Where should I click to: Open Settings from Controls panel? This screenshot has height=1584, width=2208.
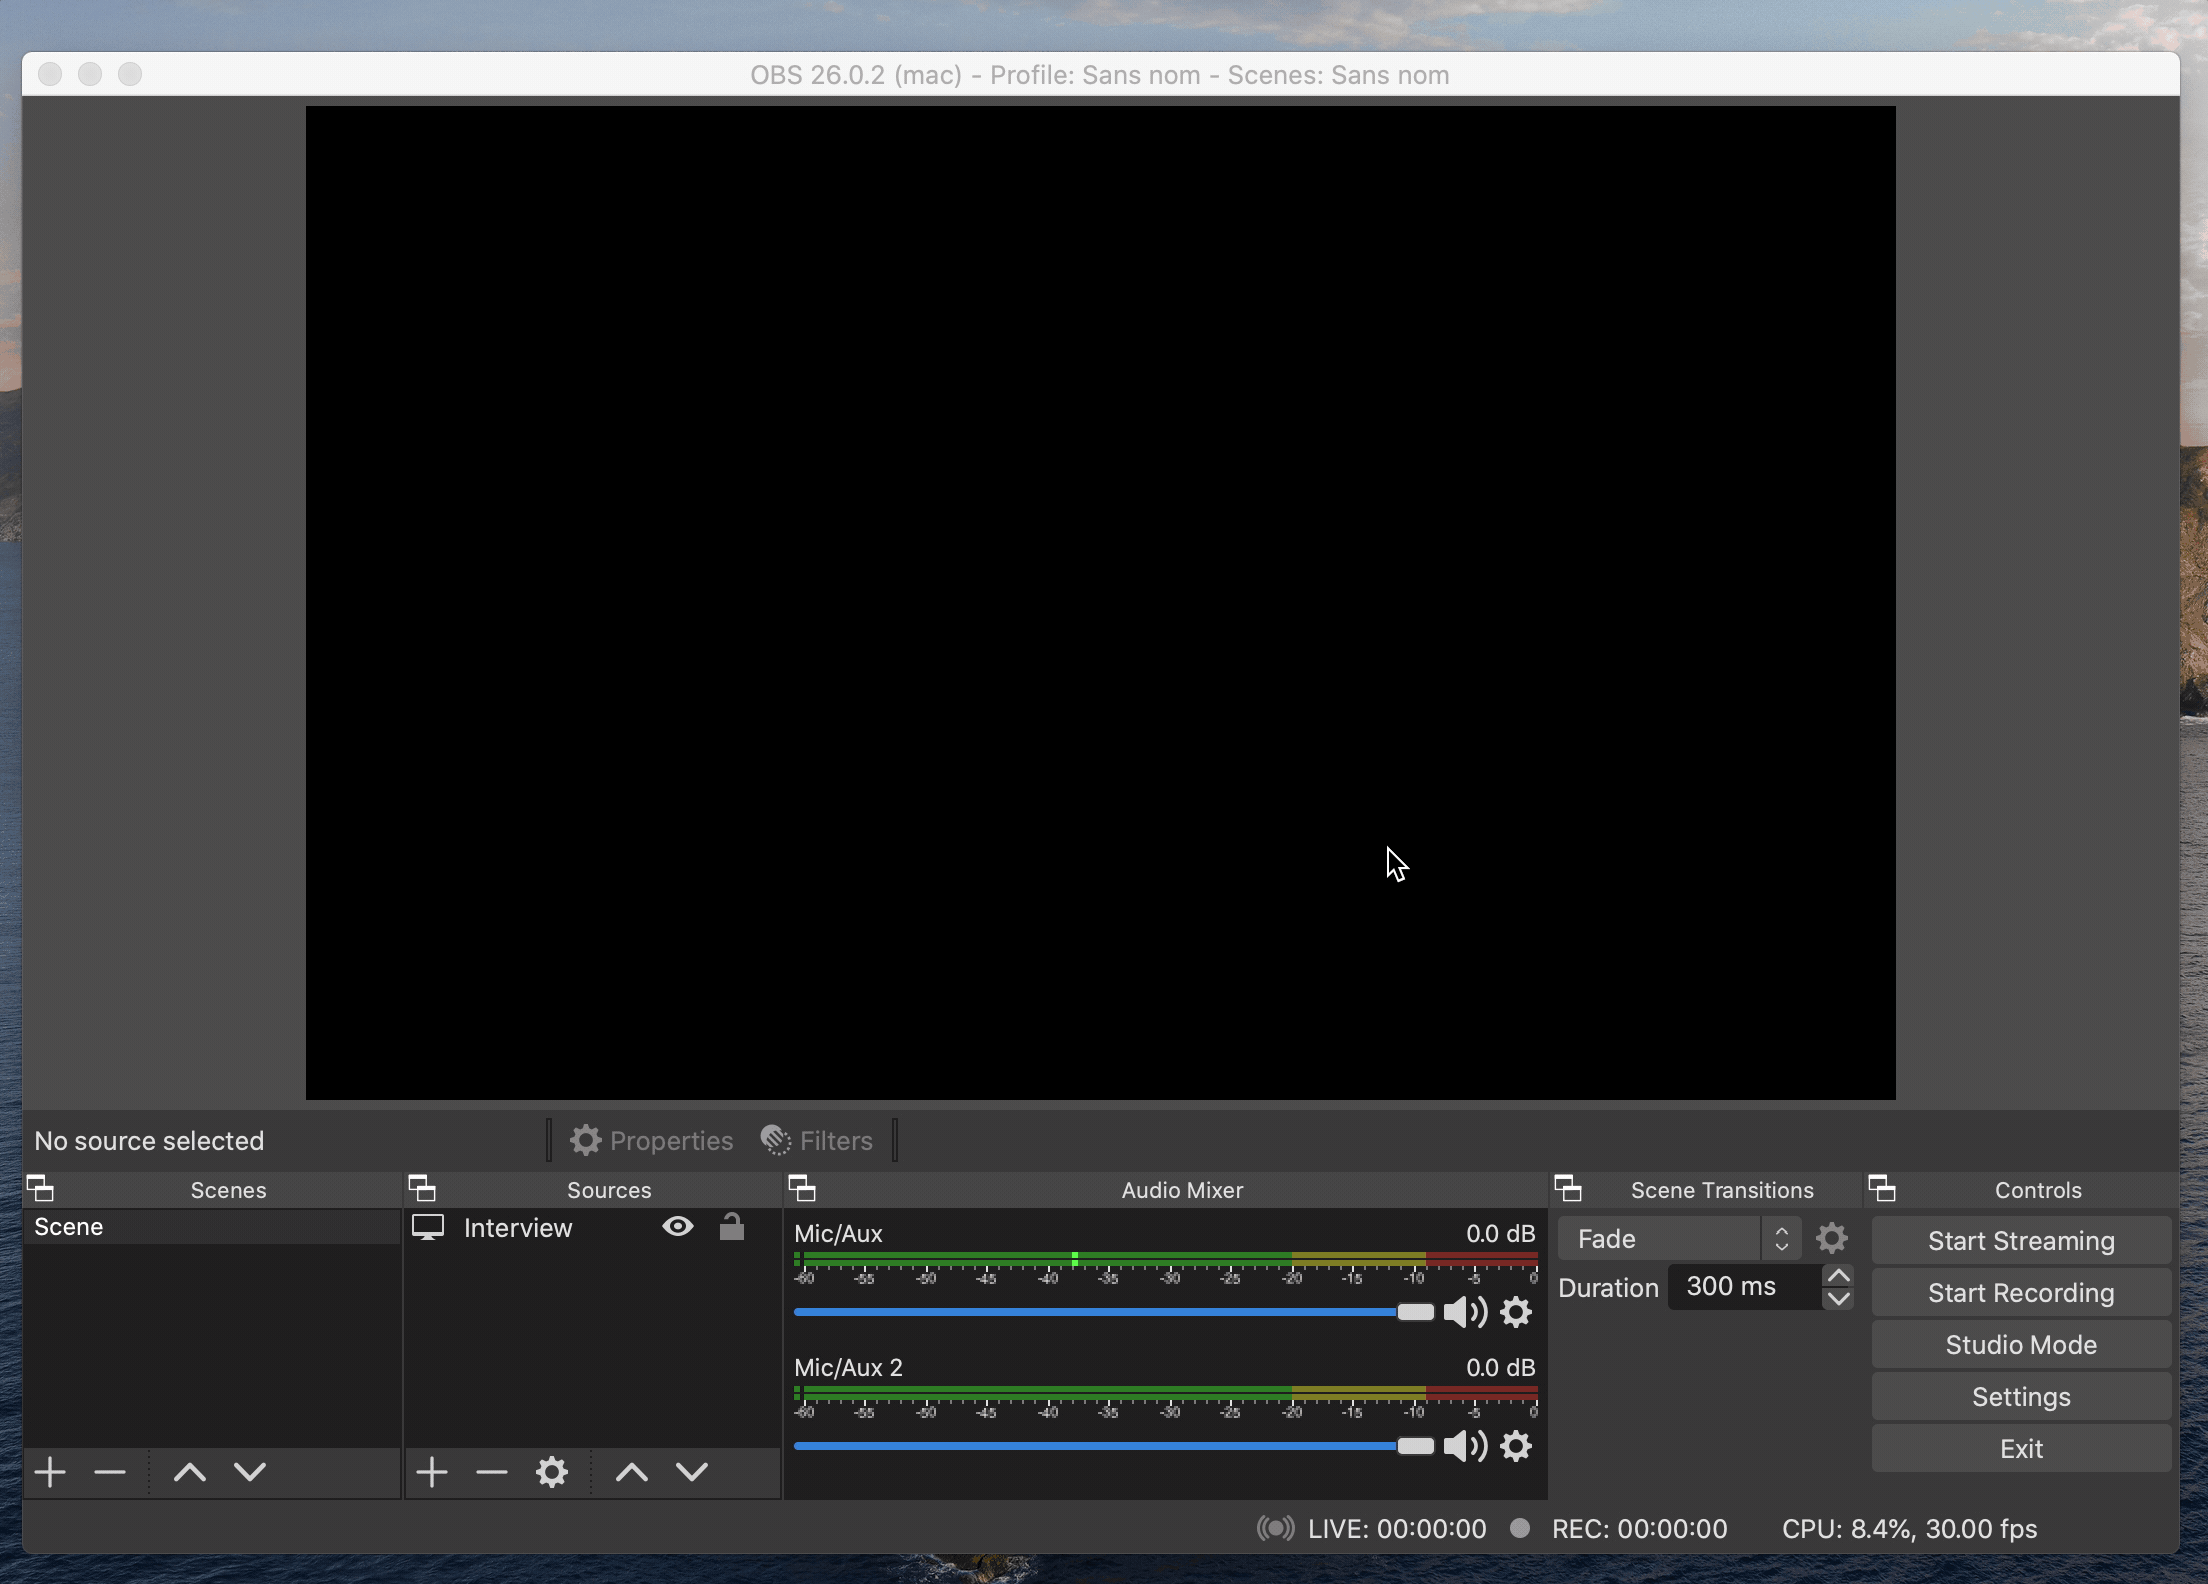(2020, 1397)
